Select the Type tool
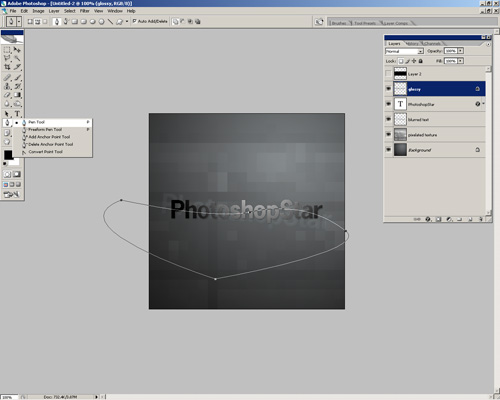Screen dimensions: 500x400 point(17,114)
